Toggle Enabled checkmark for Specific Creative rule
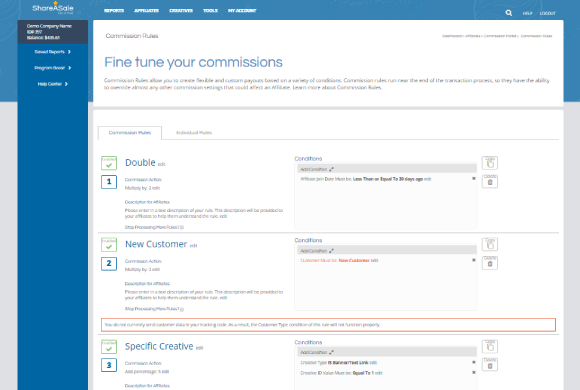Image resolution: width=580 pixels, height=390 pixels. (109, 347)
